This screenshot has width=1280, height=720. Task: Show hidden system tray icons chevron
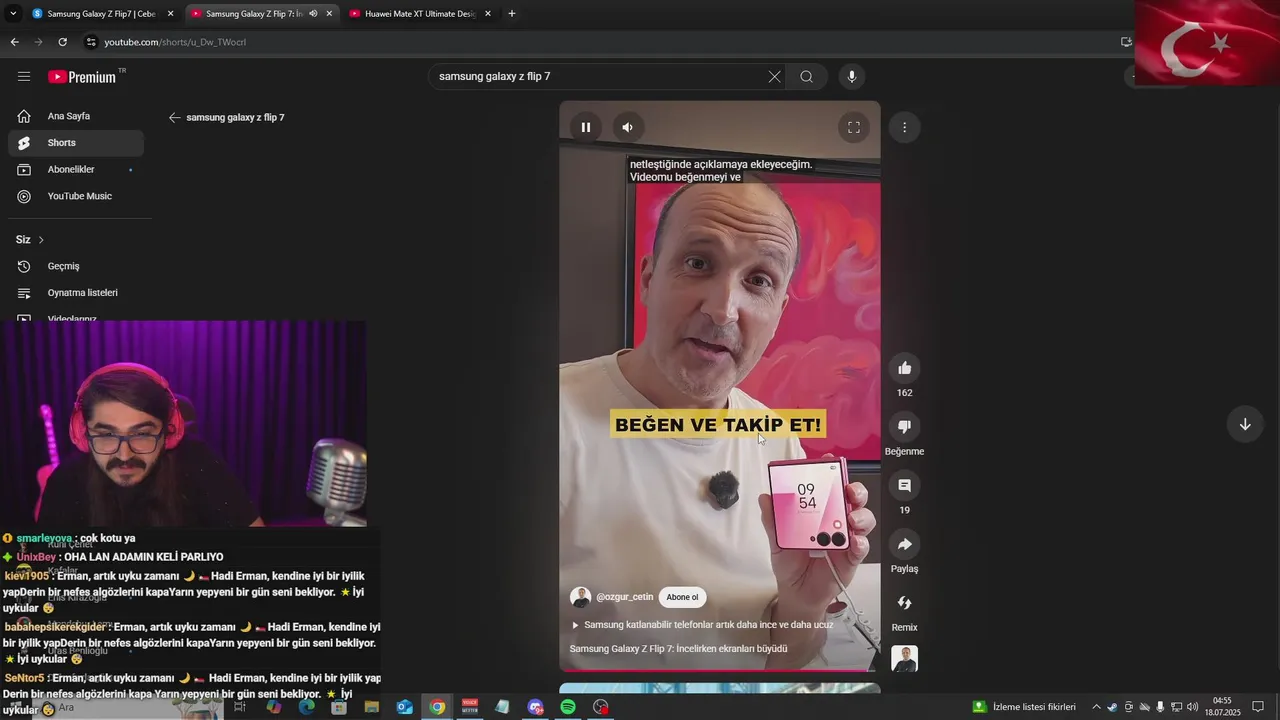(x=1096, y=707)
